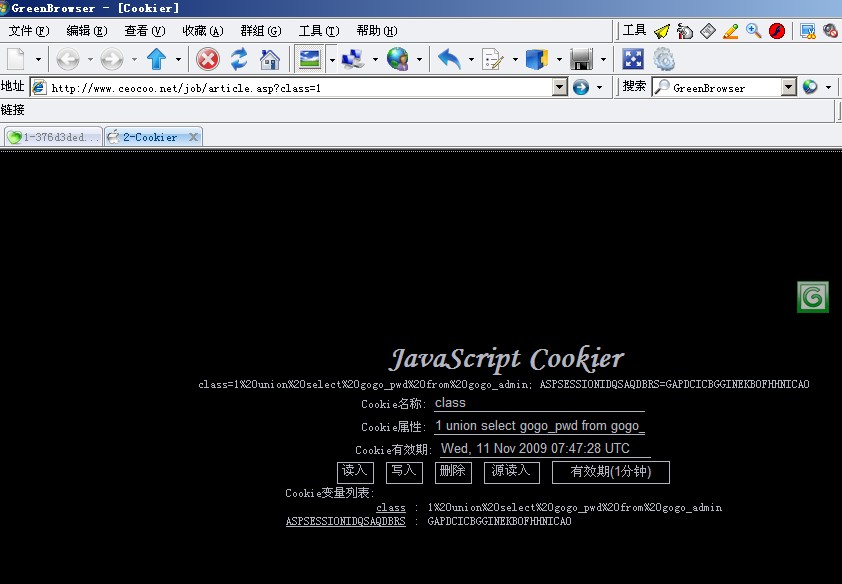Image resolution: width=842 pixels, height=584 pixels.
Task: Click the green G floating button
Action: 812,297
